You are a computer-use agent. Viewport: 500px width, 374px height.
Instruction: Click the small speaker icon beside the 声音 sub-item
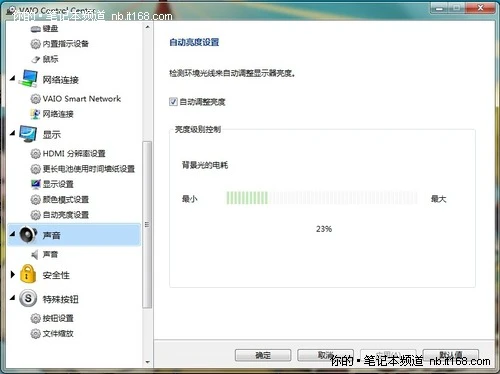point(35,255)
